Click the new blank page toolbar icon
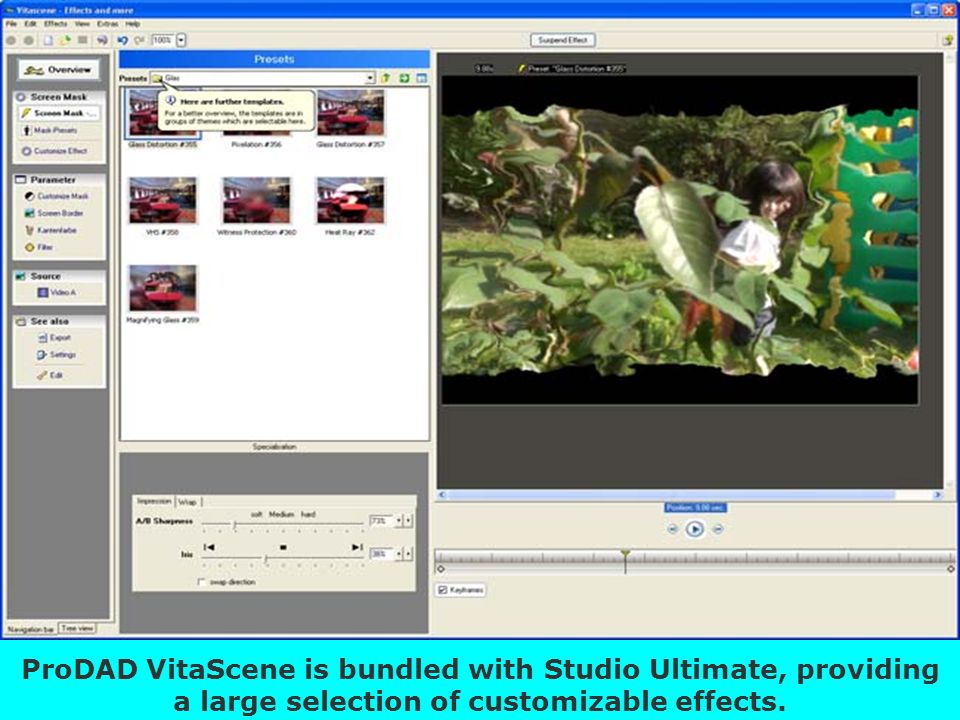 click(x=48, y=40)
